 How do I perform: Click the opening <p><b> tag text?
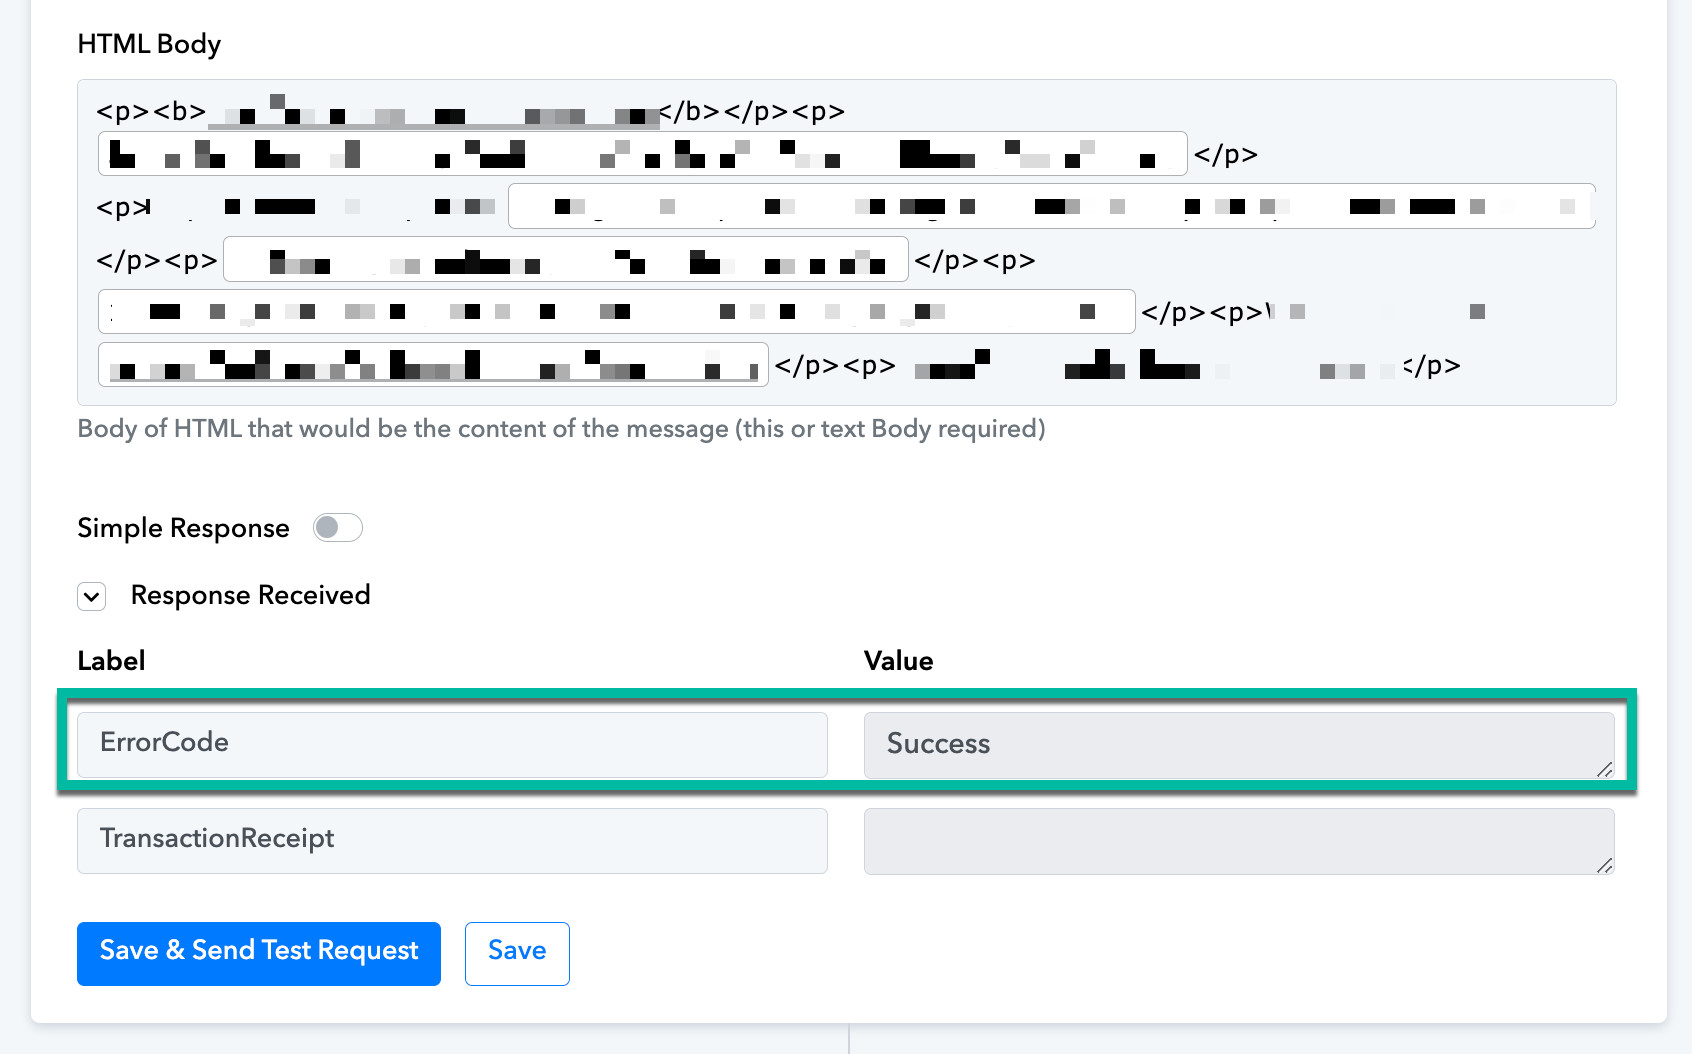tap(151, 111)
